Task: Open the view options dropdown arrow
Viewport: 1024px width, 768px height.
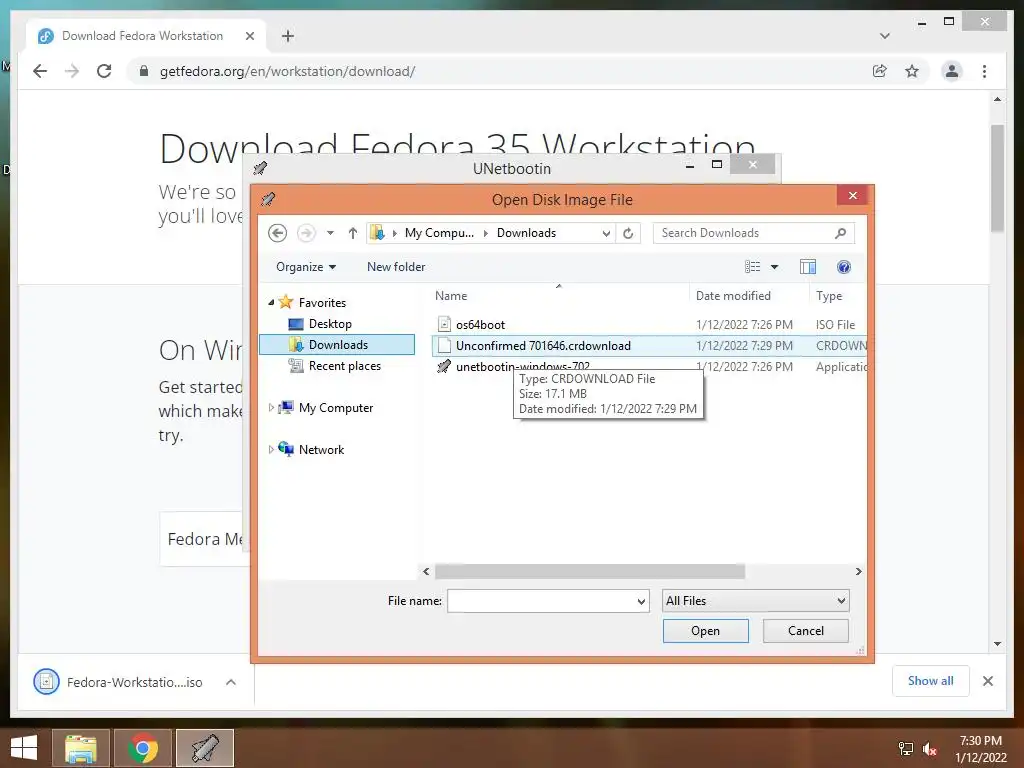Action: point(775,266)
